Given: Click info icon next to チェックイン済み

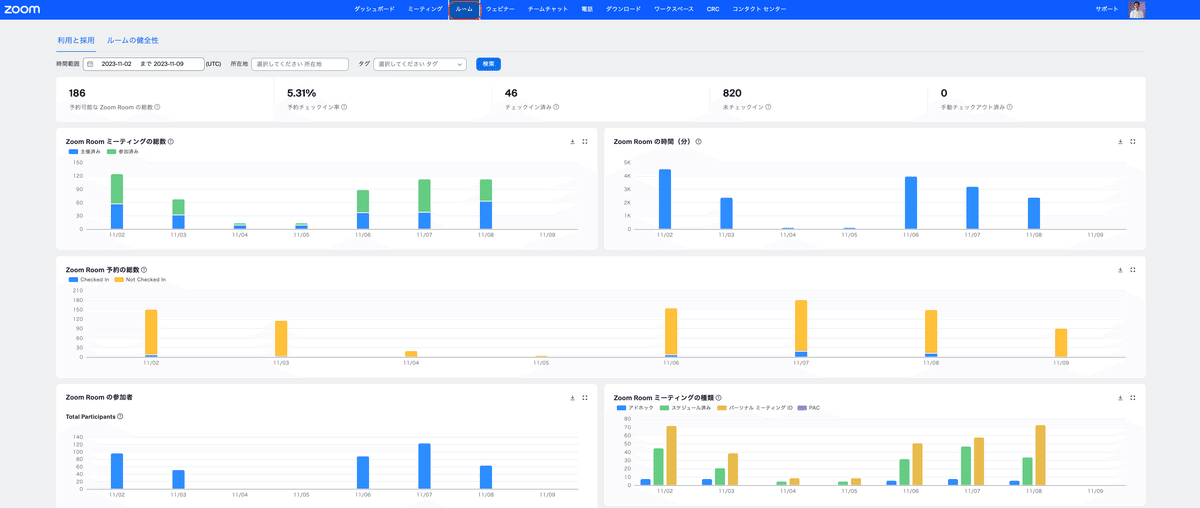Looking at the screenshot, I should [x=556, y=106].
